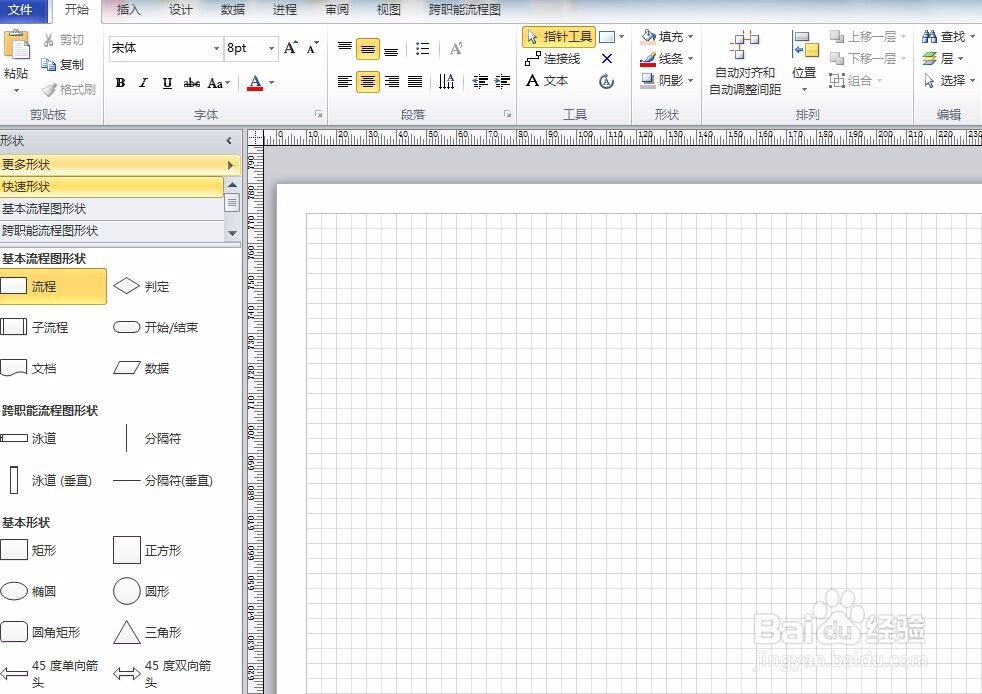
Task: Align paragraph left
Action: pyautogui.click(x=344, y=81)
